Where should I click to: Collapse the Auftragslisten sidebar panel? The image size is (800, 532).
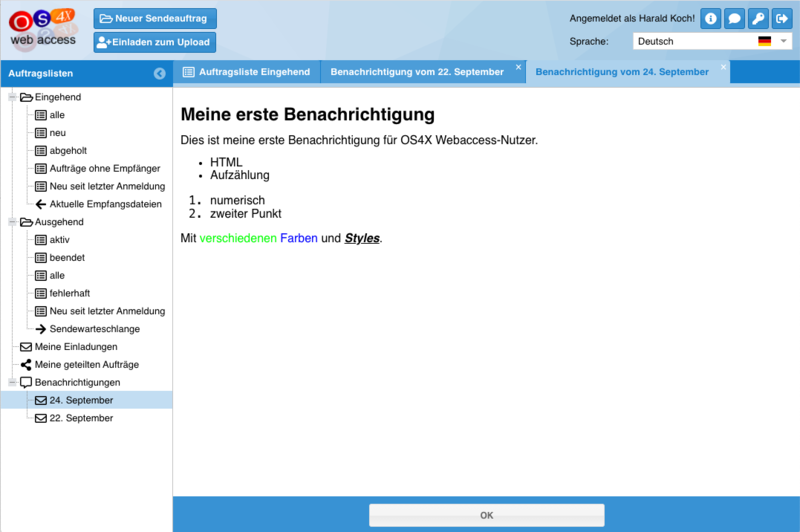(x=159, y=73)
